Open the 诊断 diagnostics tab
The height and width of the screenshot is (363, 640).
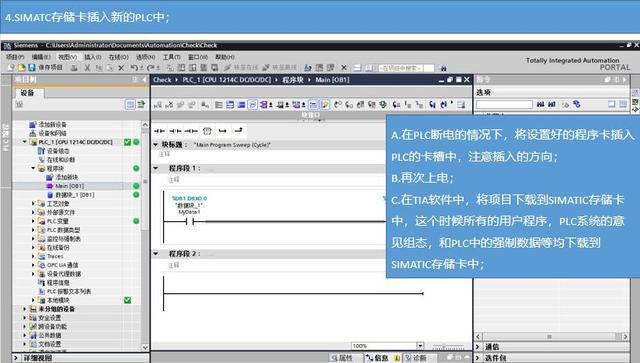(x=416, y=358)
